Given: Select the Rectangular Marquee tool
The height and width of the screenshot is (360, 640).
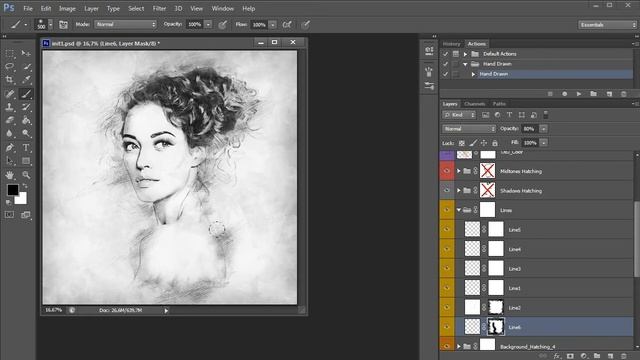Looking at the screenshot, I should coord(10,53).
